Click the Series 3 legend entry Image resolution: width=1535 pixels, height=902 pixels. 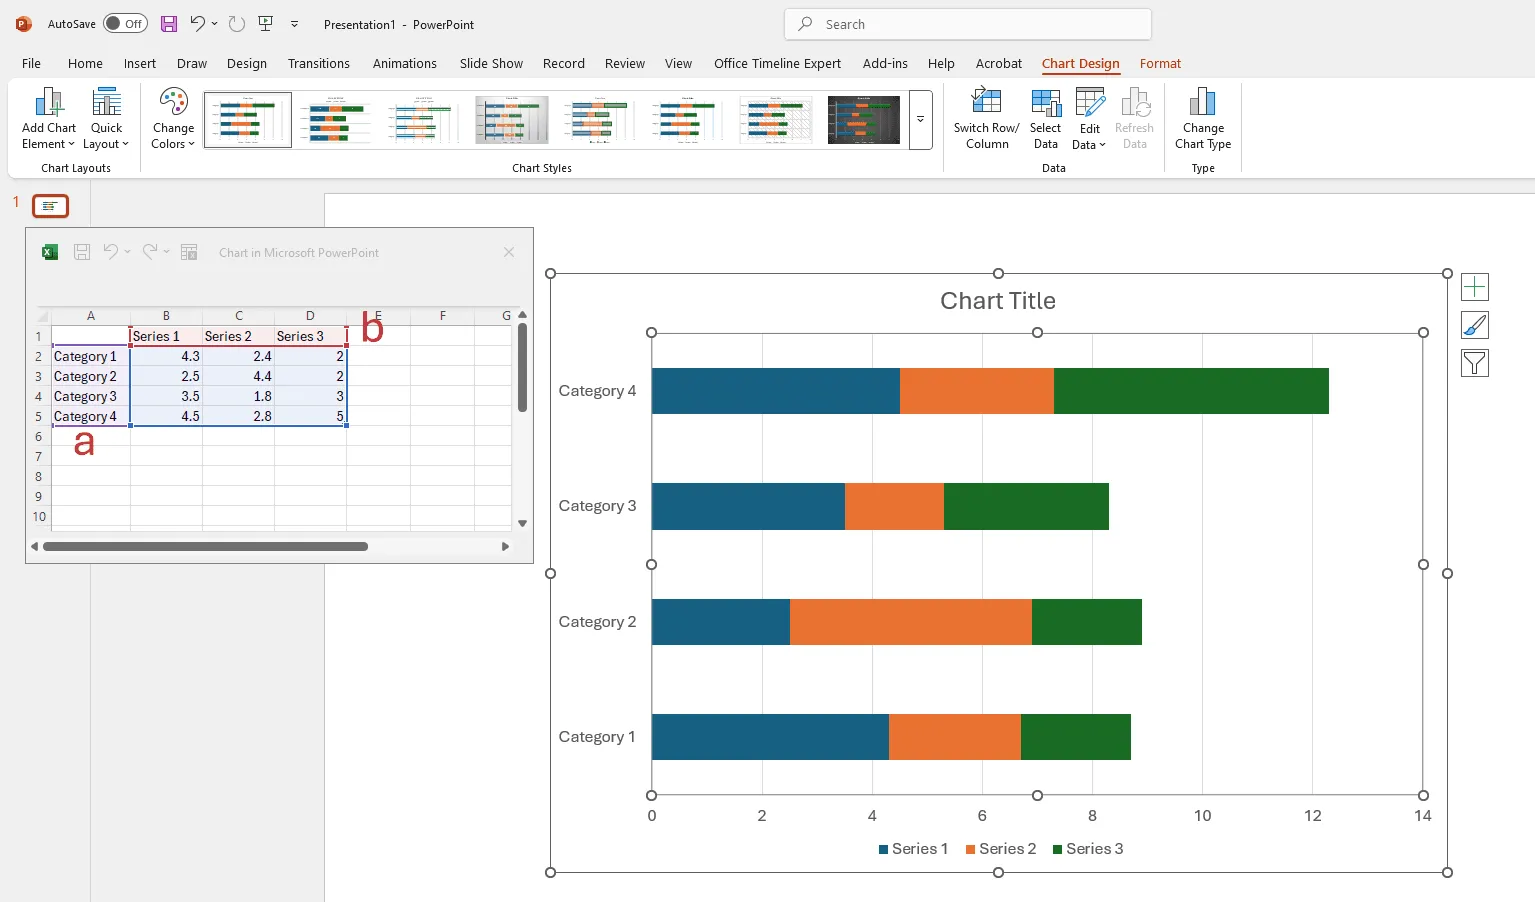coord(1088,849)
